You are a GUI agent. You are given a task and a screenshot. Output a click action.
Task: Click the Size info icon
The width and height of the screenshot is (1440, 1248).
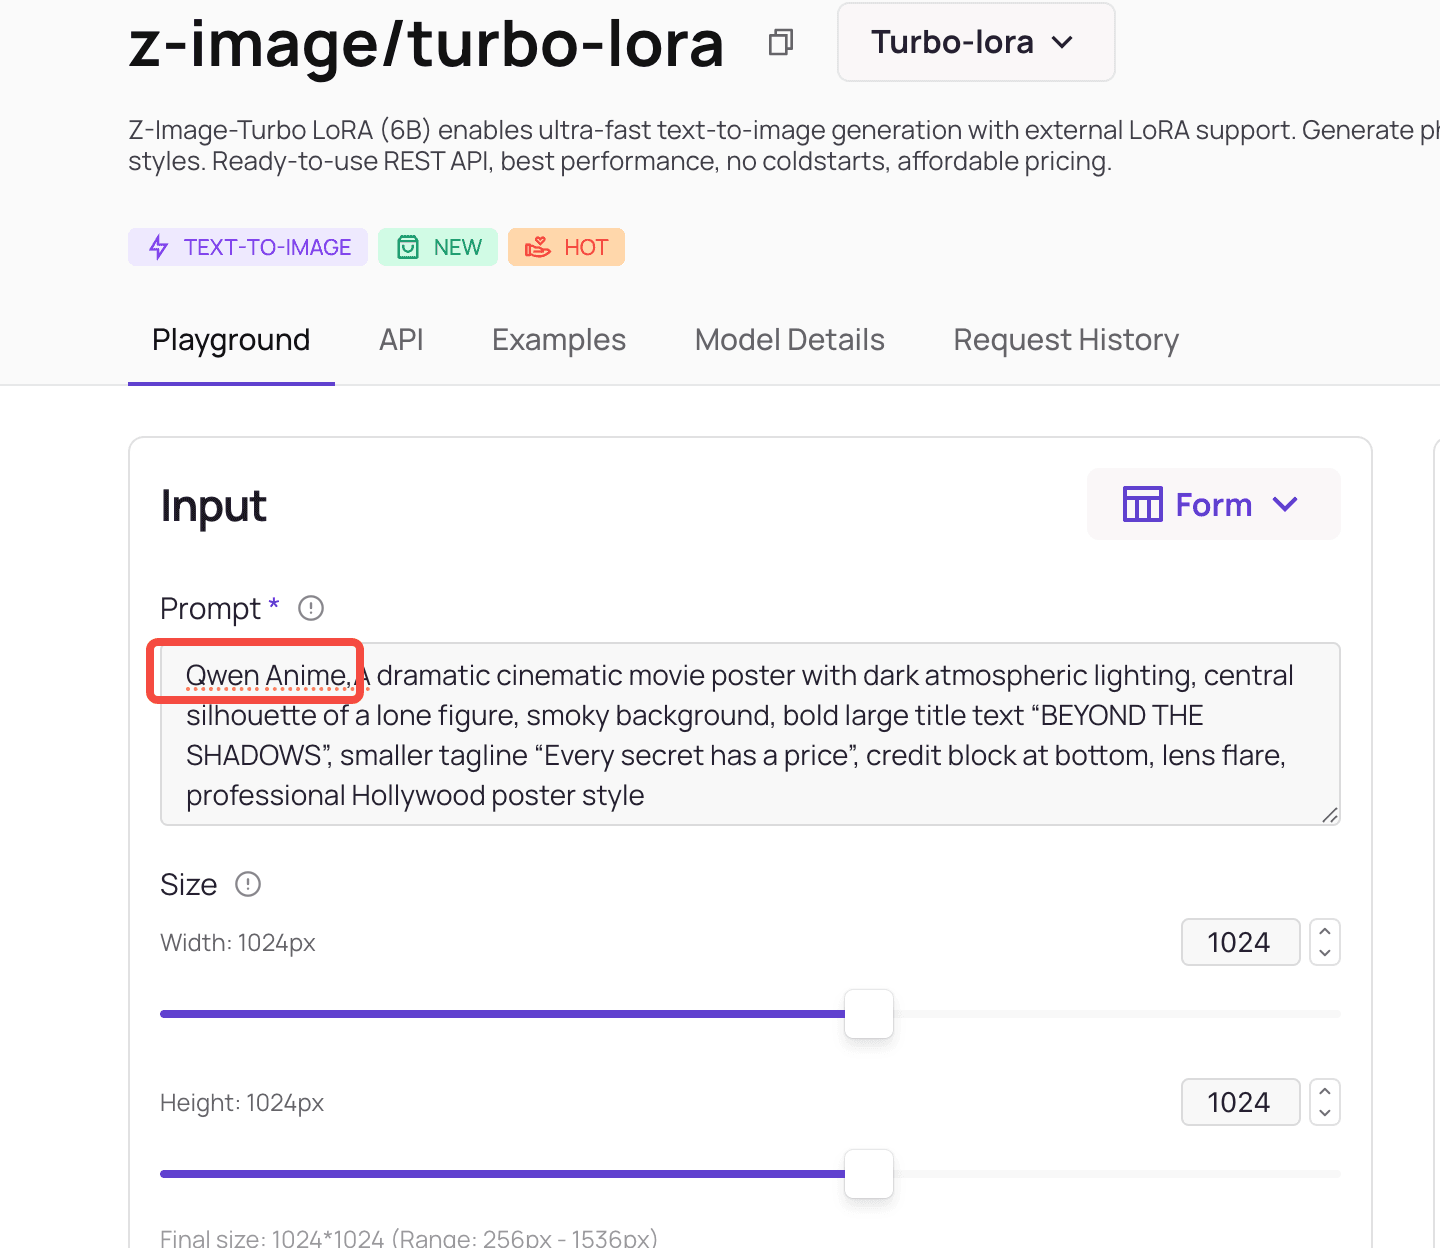click(247, 884)
